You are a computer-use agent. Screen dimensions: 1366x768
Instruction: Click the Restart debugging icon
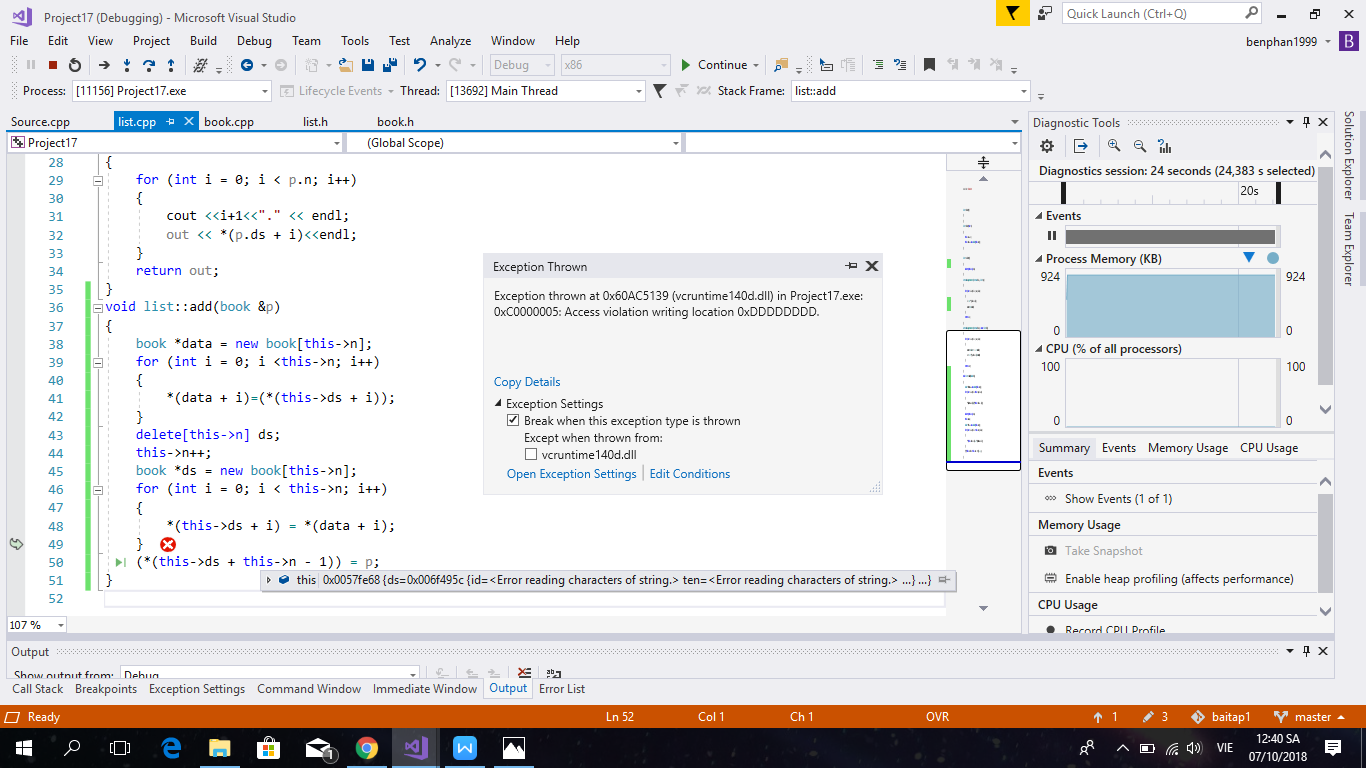coord(75,65)
